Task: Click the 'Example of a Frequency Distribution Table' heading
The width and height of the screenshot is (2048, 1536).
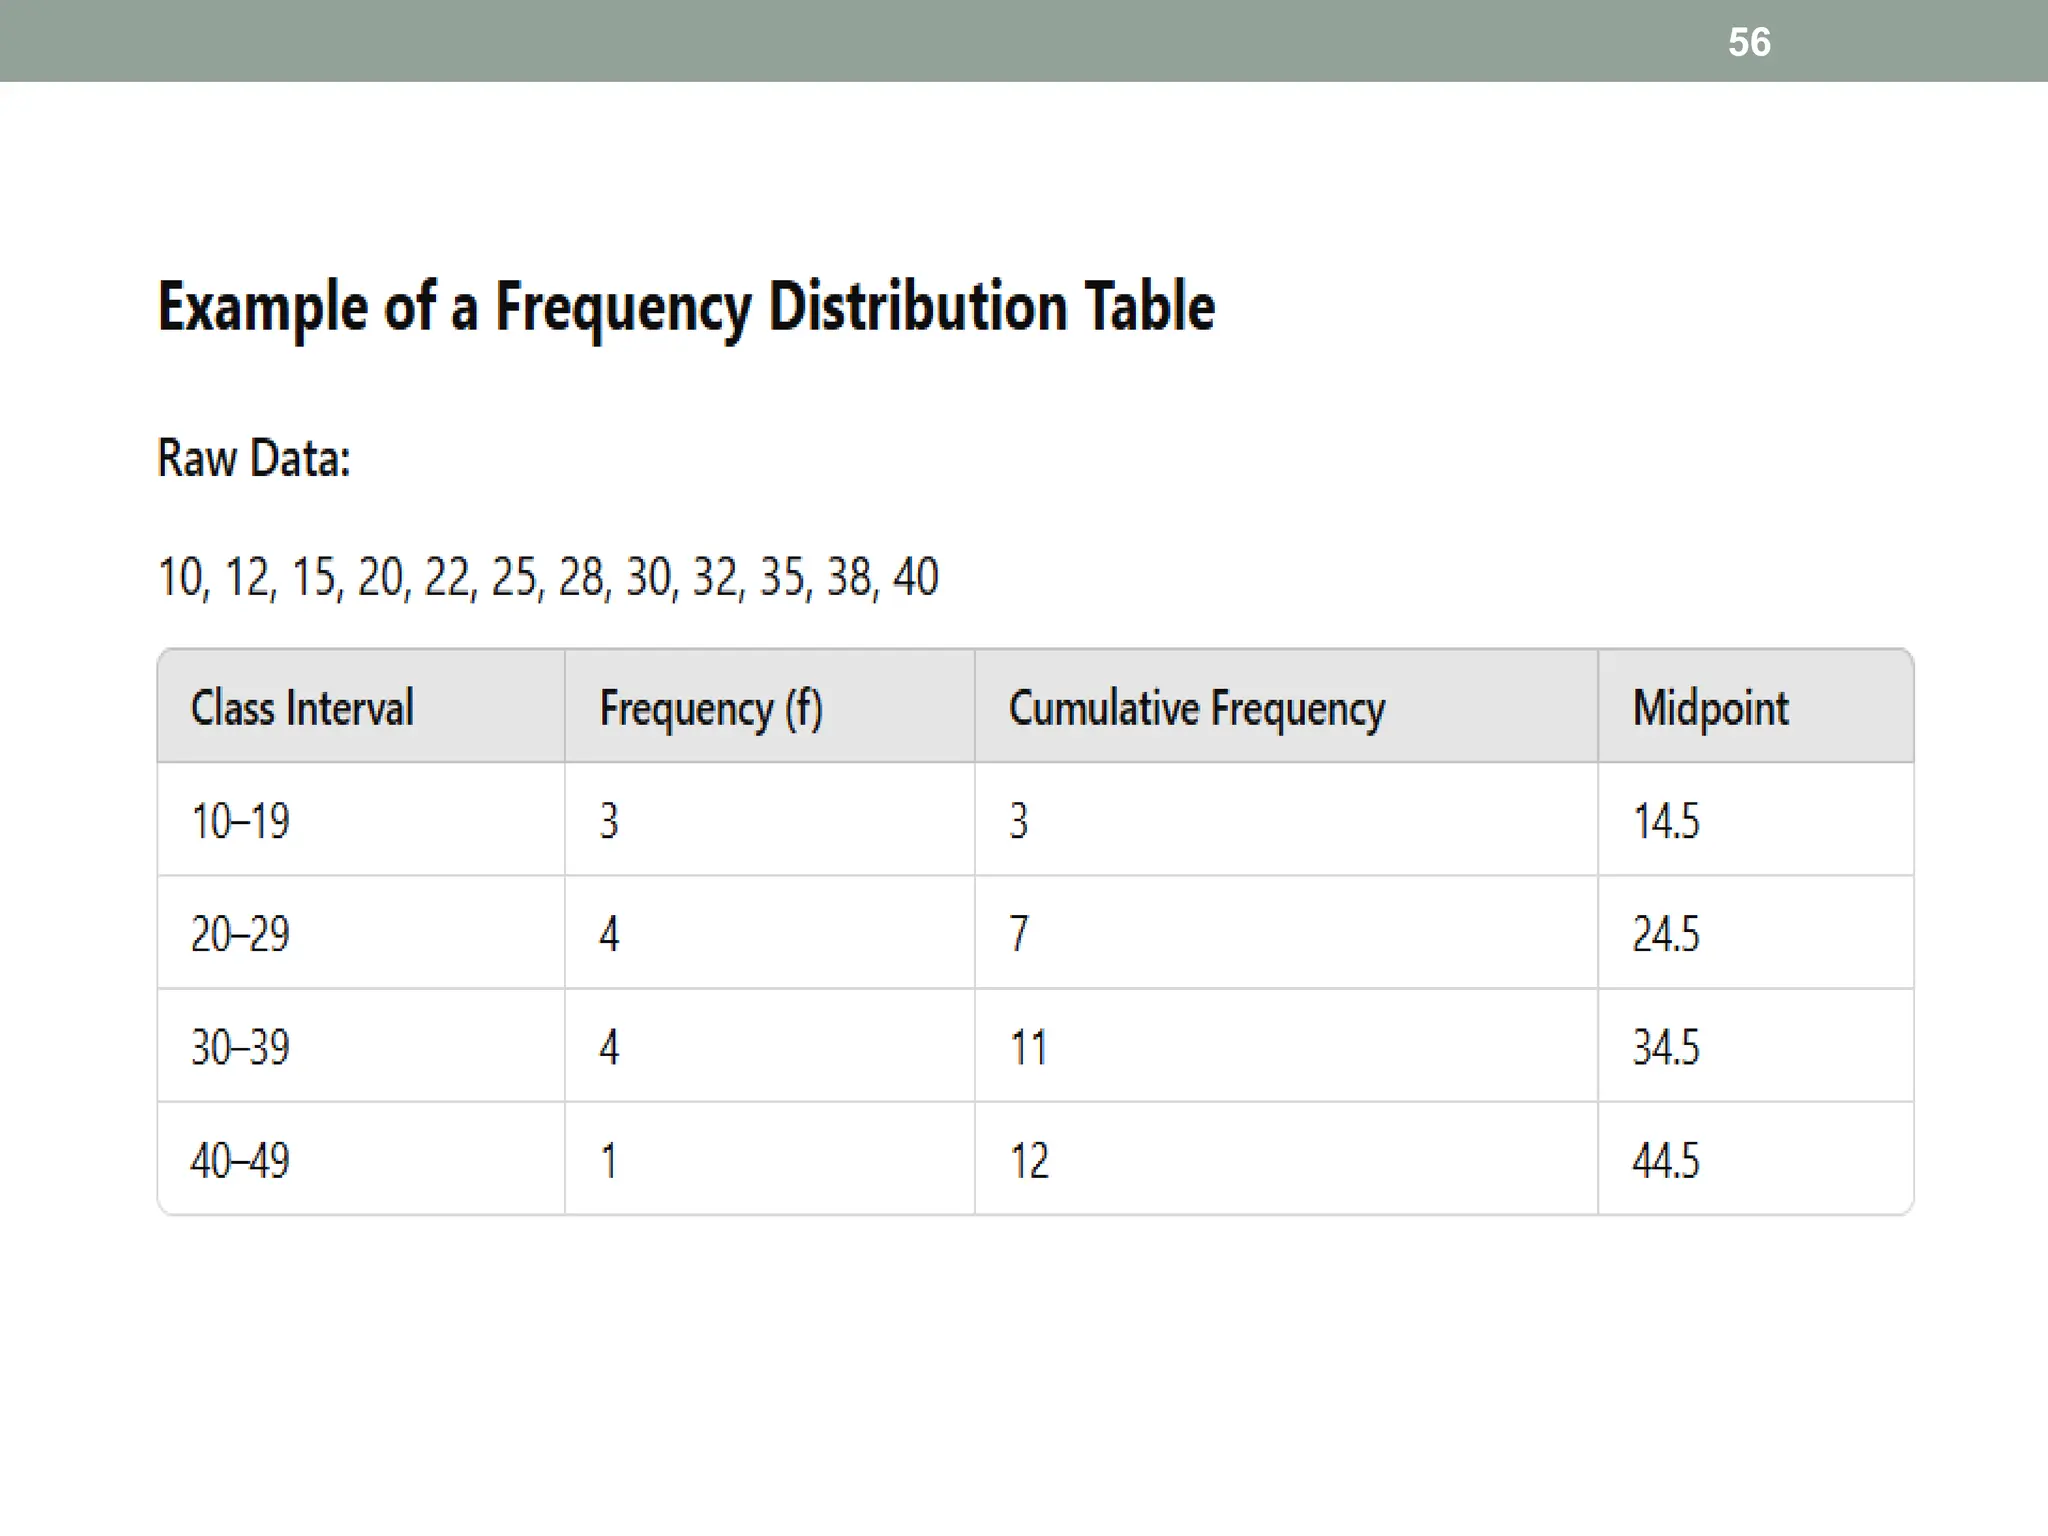Action: [x=686, y=306]
